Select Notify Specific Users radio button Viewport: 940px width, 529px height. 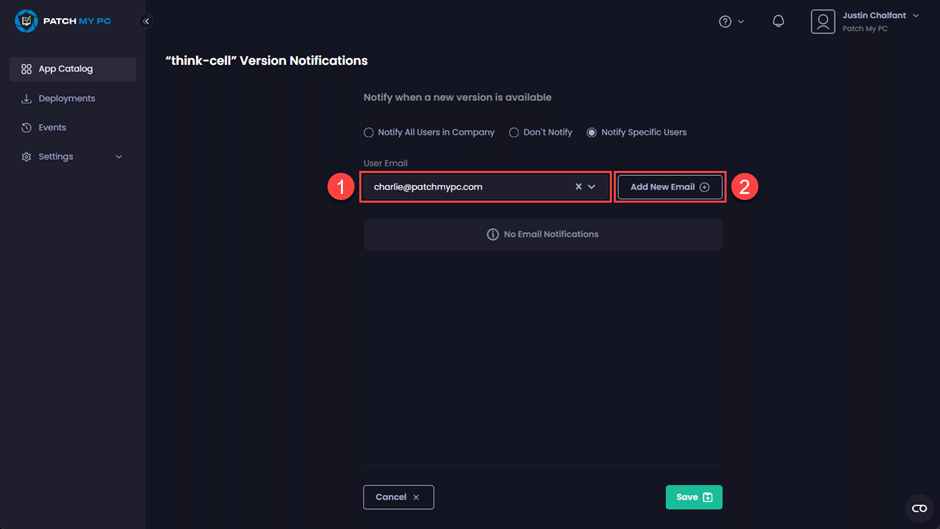pos(592,132)
